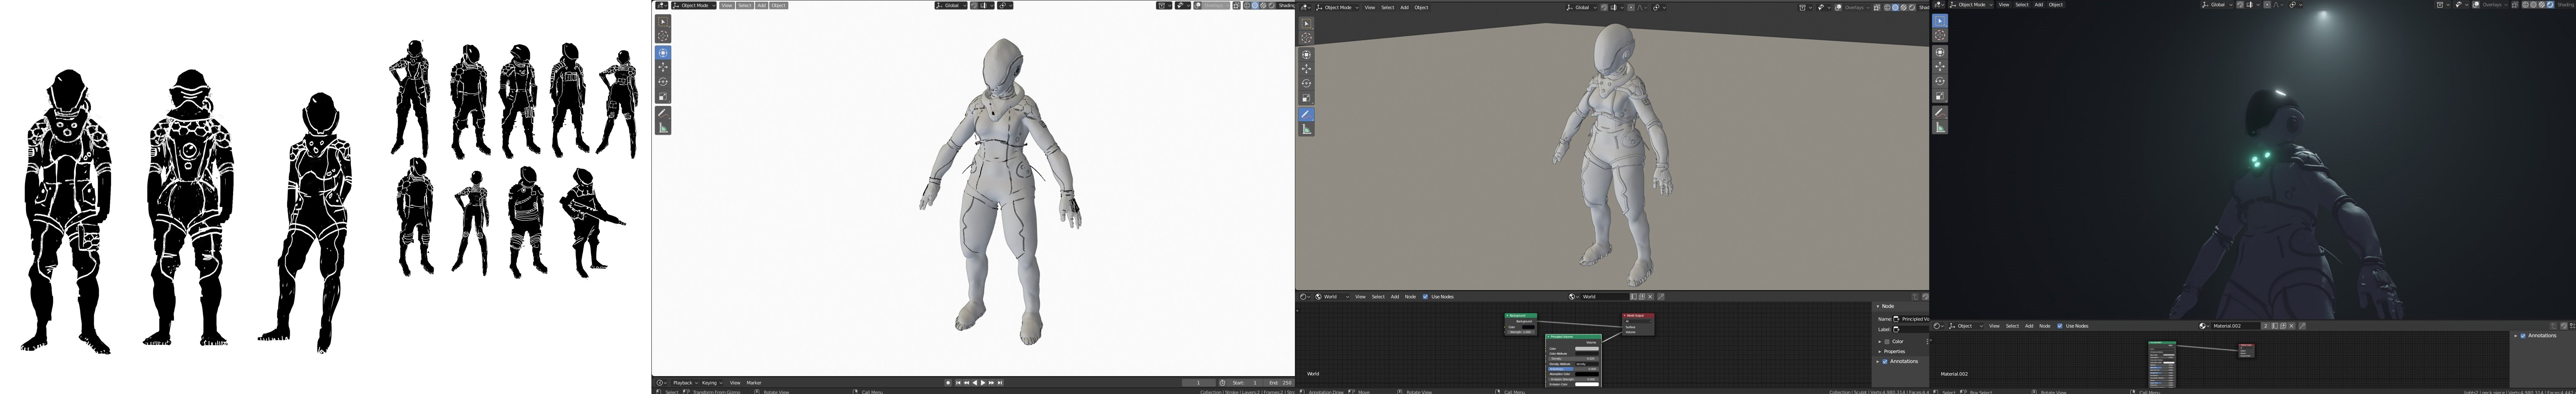
Task: Toggle X-ray mode in left viewport
Action: [1237, 6]
